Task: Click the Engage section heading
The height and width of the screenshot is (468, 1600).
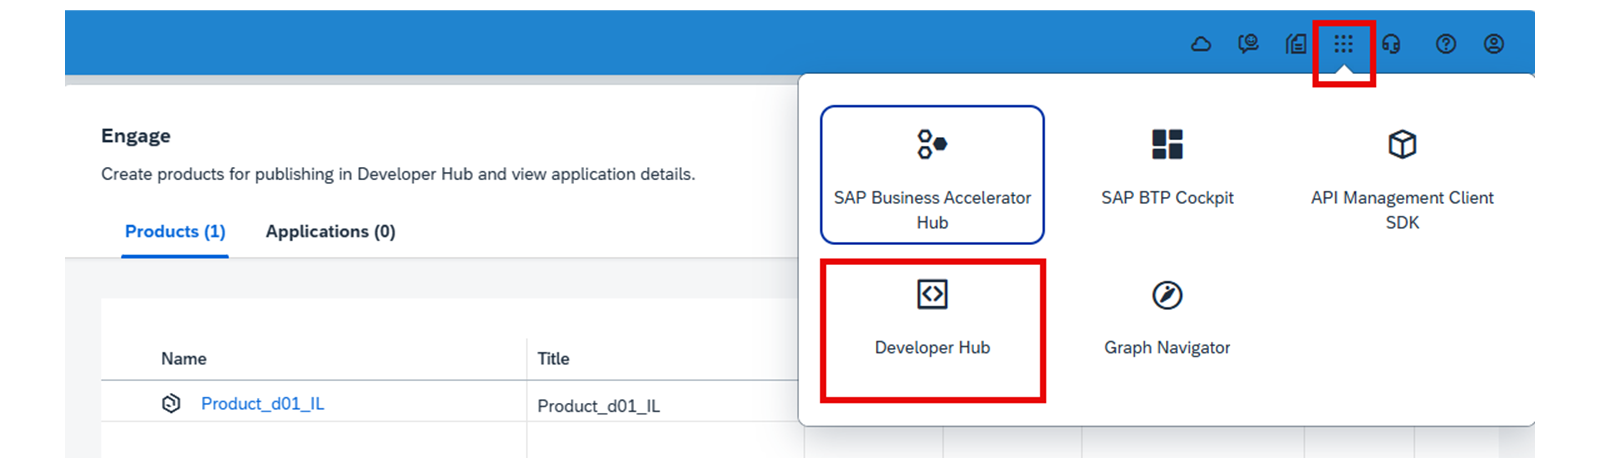Action: (x=136, y=136)
